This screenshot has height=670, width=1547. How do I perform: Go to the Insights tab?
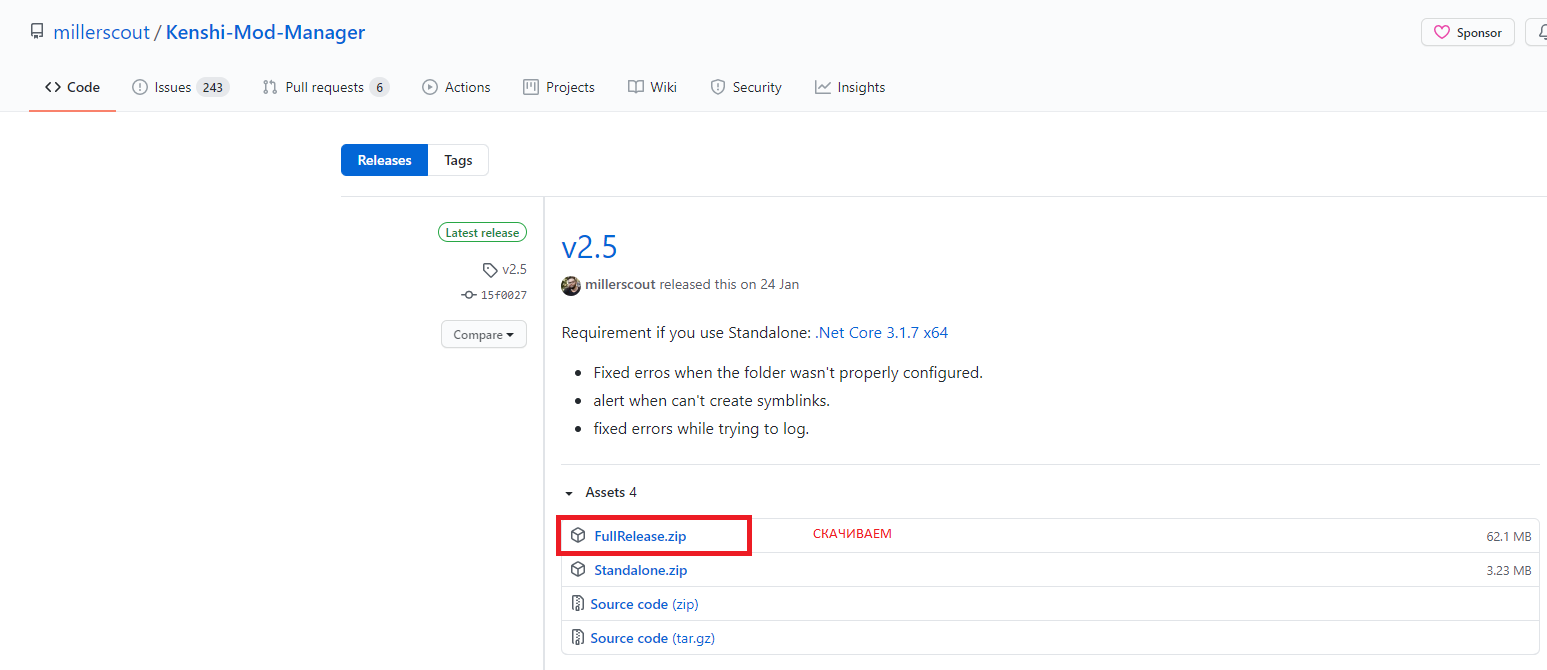(850, 87)
